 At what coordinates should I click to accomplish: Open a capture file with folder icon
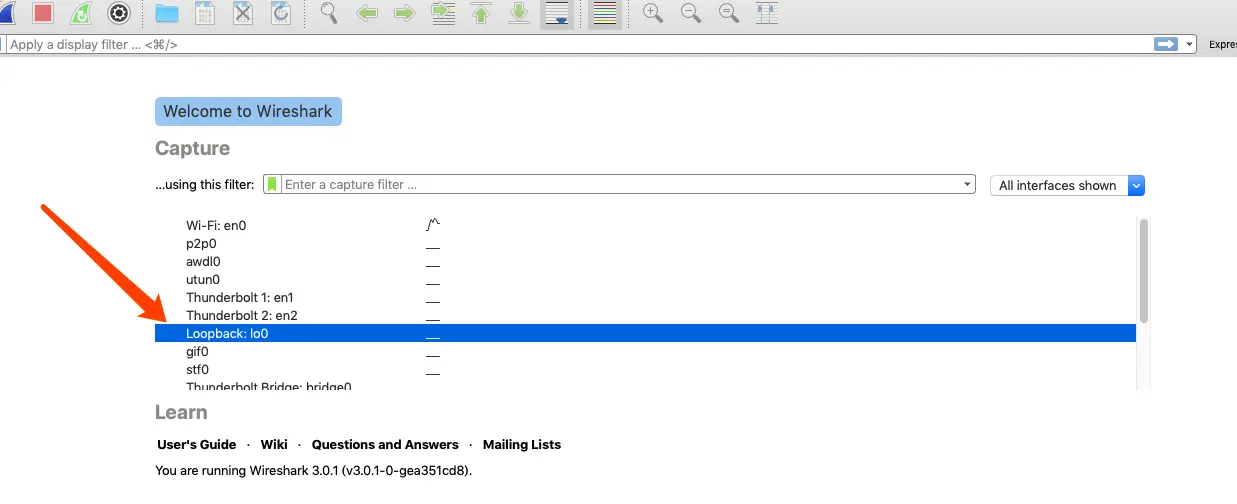tap(166, 13)
